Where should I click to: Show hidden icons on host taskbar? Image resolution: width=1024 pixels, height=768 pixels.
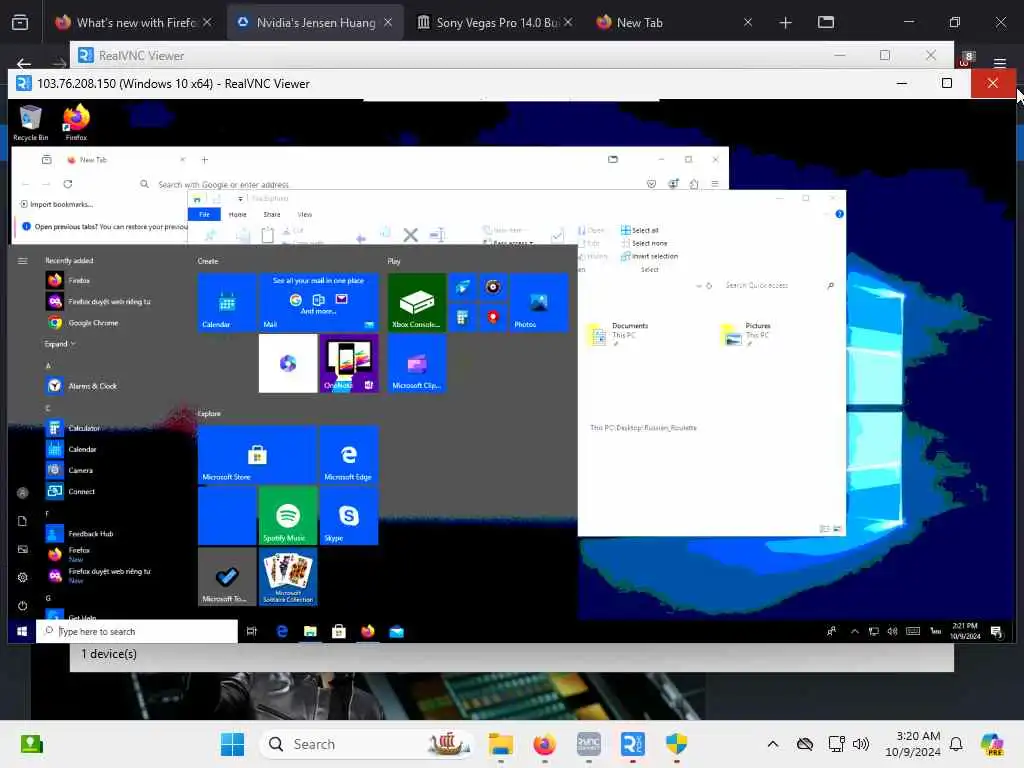click(x=773, y=744)
